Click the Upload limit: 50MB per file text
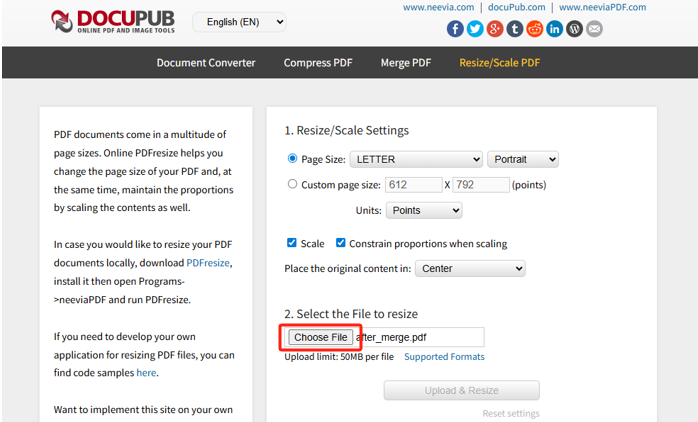This screenshot has width=698, height=422. [x=339, y=357]
